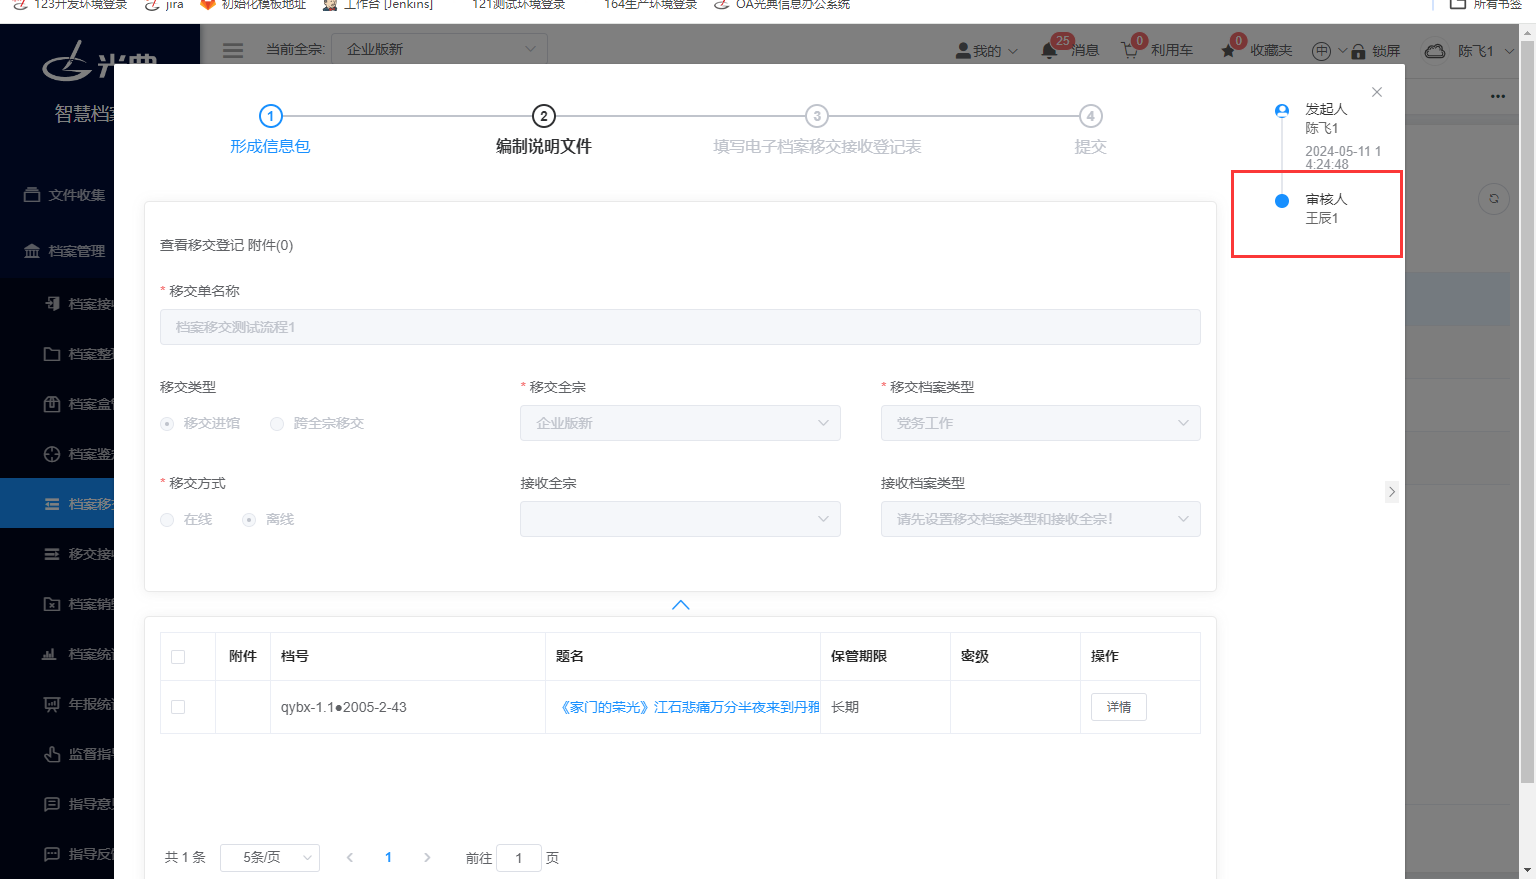Open the 中 language dropdown
The width and height of the screenshot is (1536, 879).
click(x=1329, y=51)
